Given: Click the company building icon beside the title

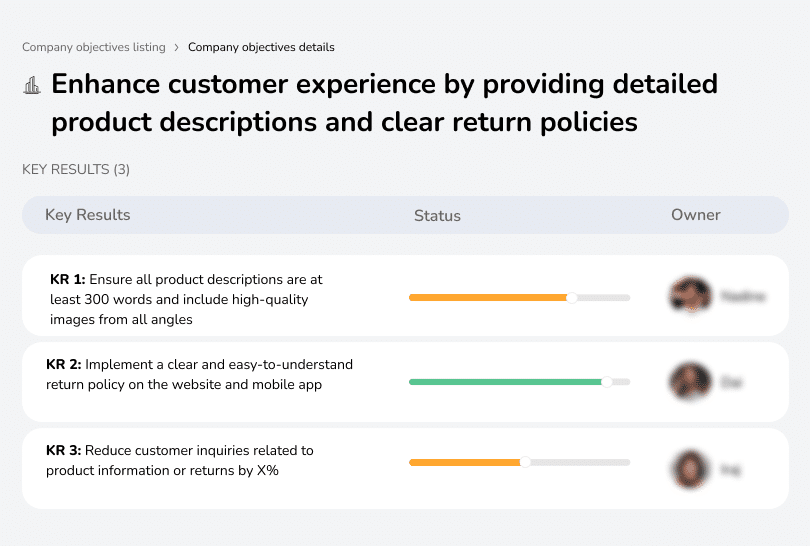Looking at the screenshot, I should [x=32, y=85].
